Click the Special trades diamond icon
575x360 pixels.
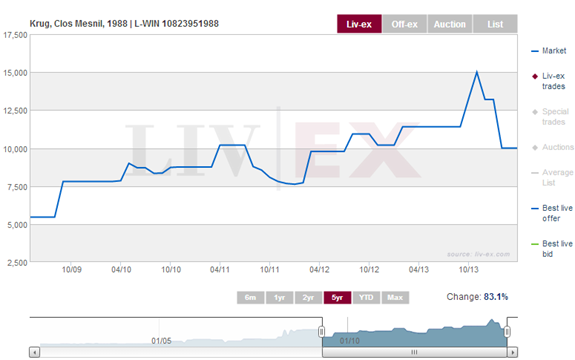(535, 112)
